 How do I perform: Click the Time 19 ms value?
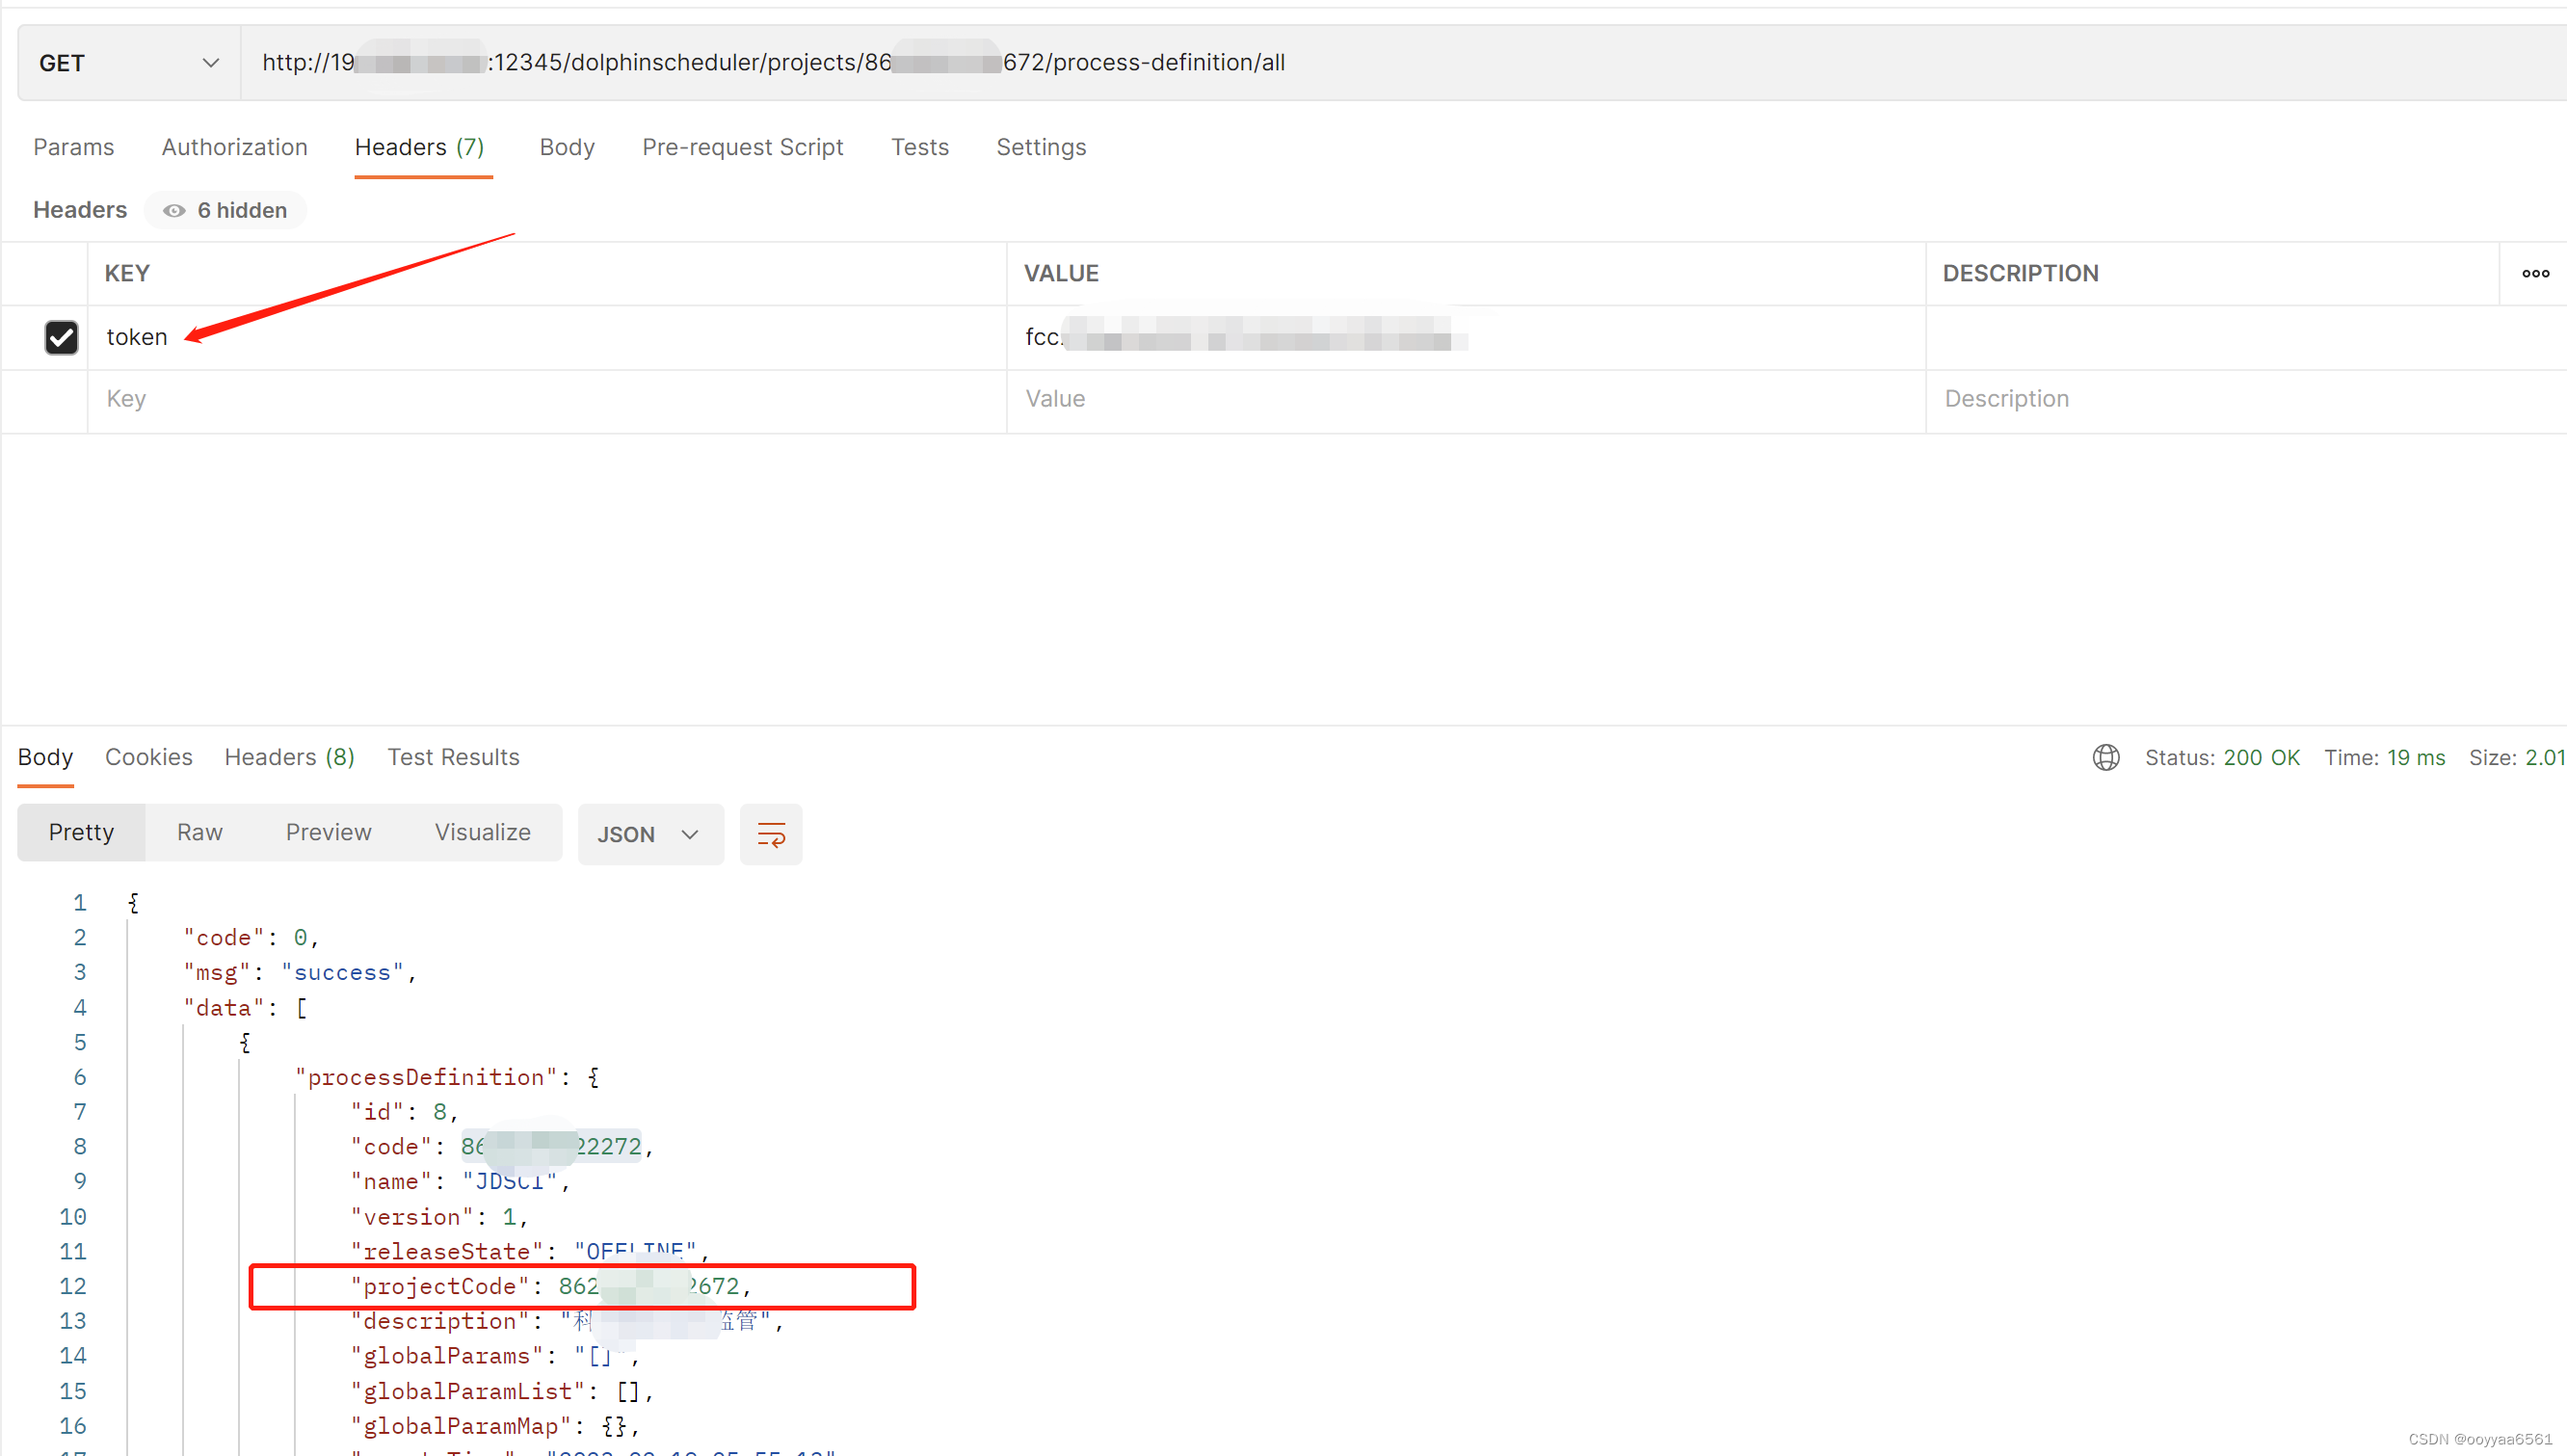pyautogui.click(x=2416, y=758)
